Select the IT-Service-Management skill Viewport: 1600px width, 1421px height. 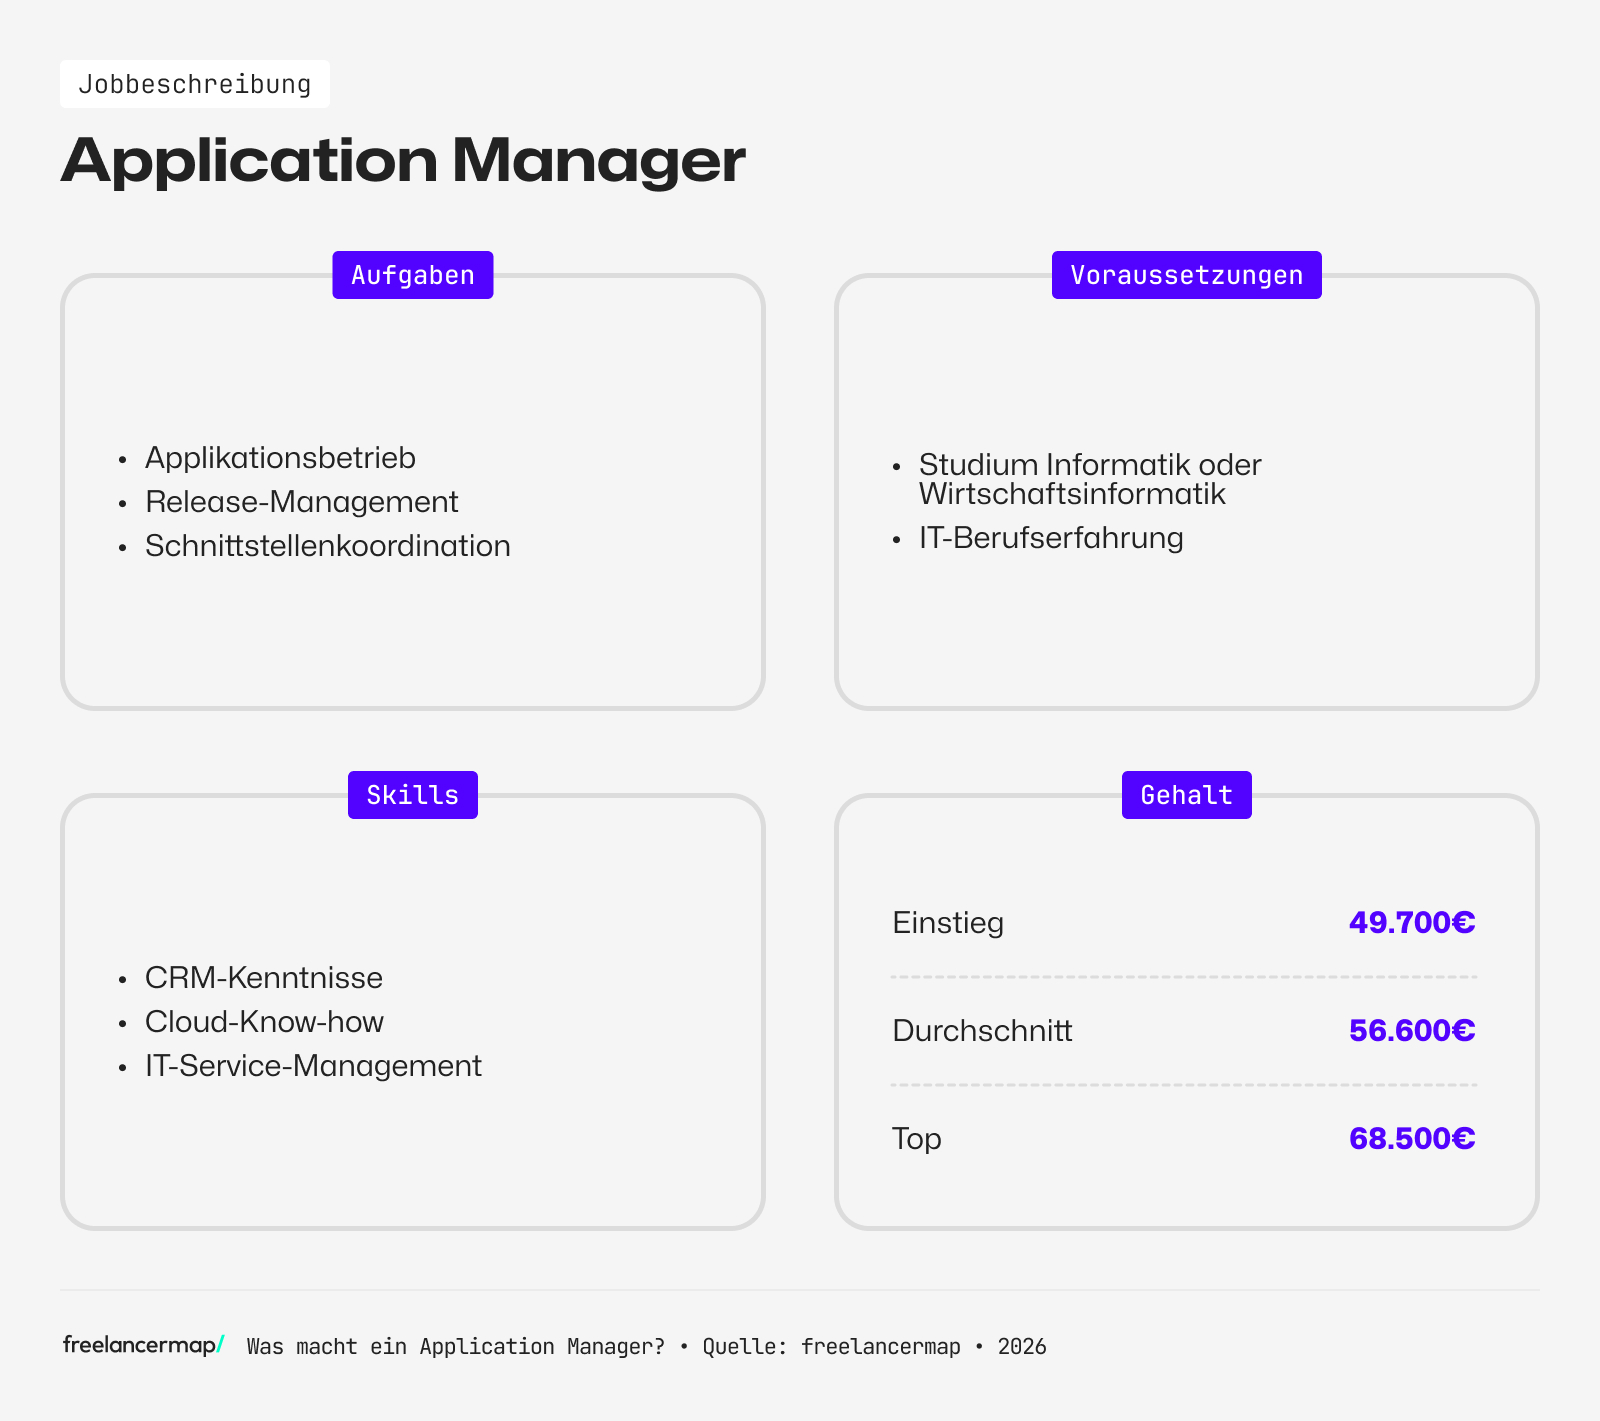click(313, 1066)
